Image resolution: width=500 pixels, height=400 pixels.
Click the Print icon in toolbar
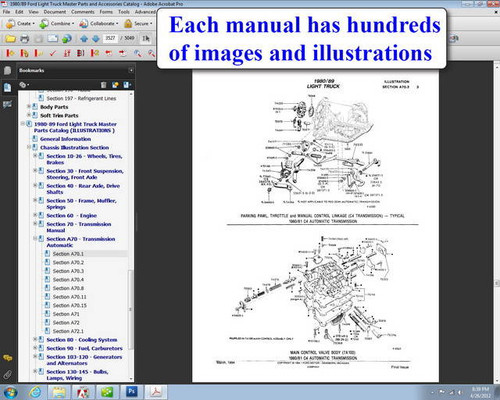pos(24,39)
